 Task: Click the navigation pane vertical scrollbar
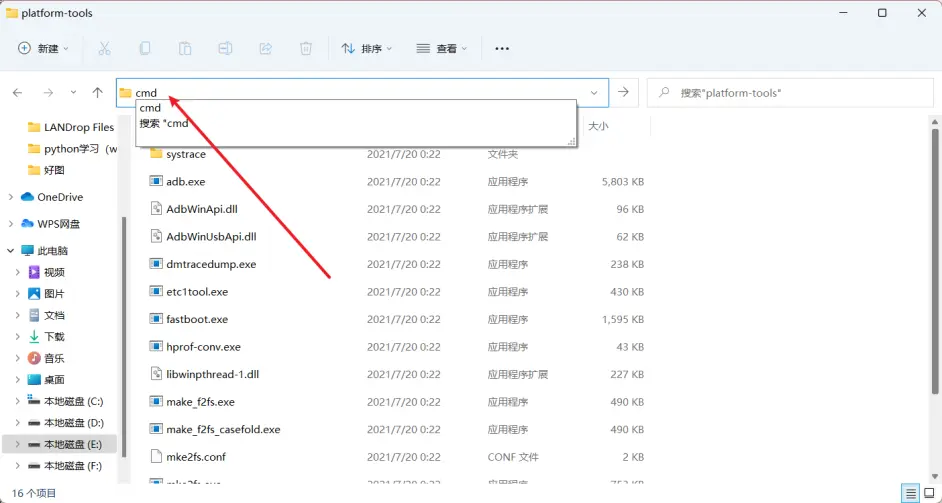tap(124, 337)
